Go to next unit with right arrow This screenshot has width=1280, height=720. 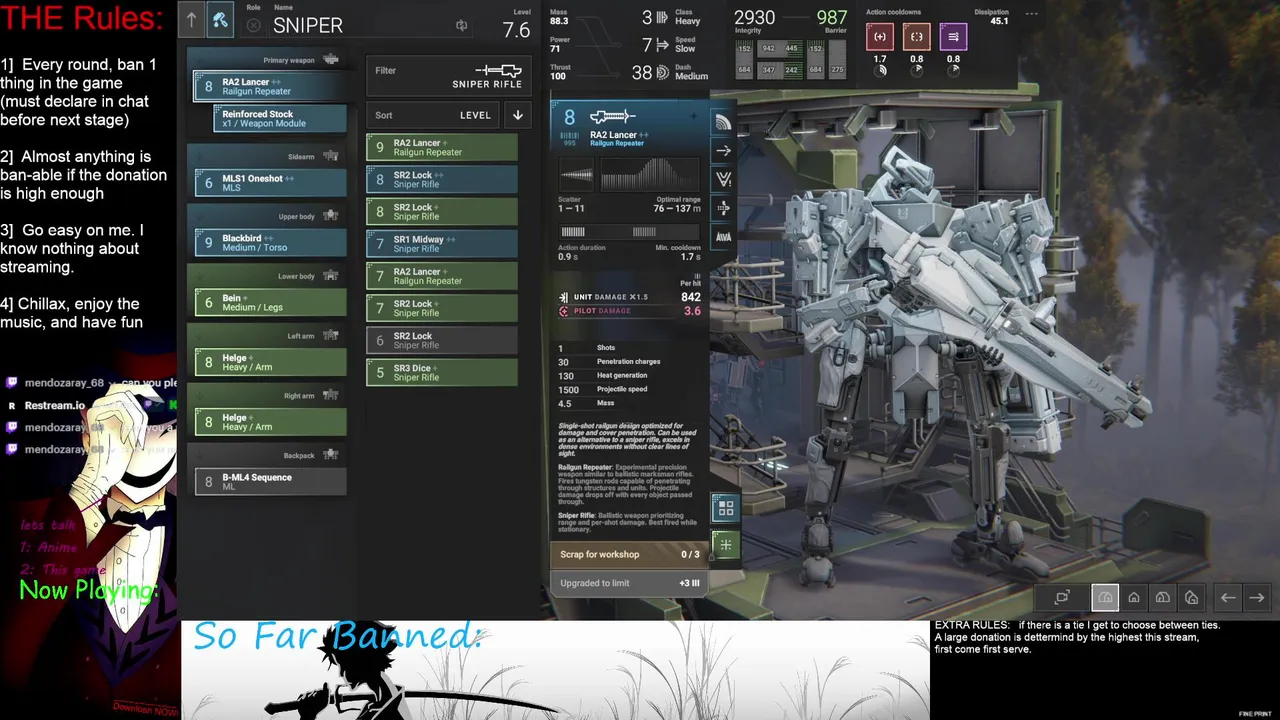(1257, 598)
